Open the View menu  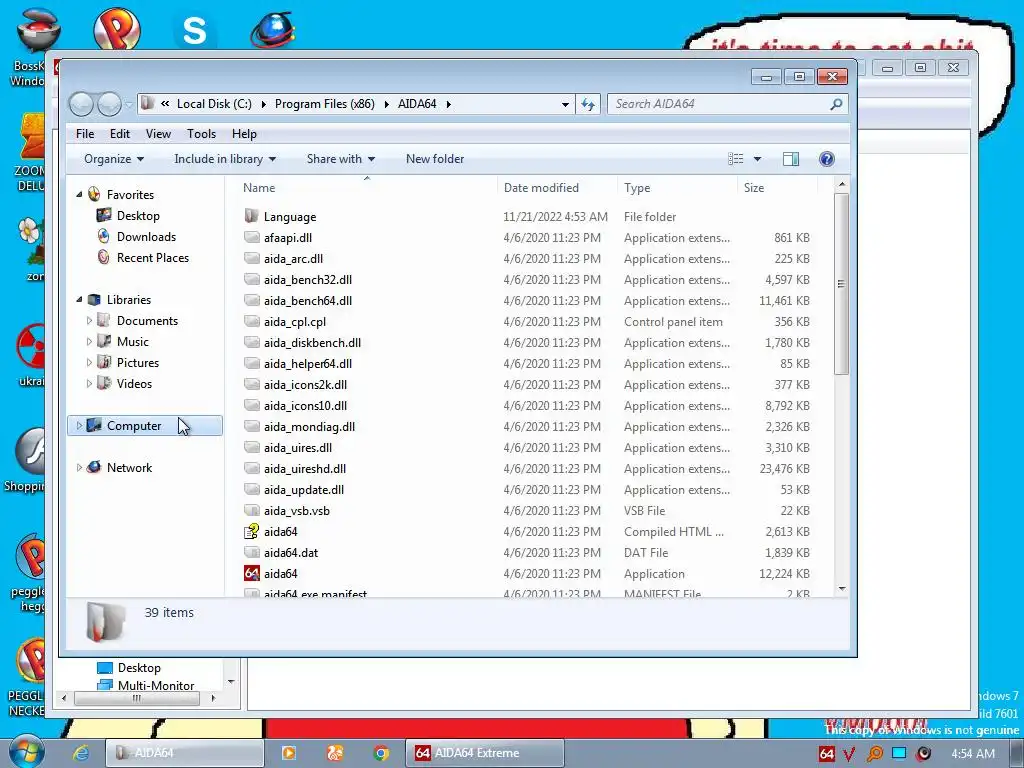158,133
